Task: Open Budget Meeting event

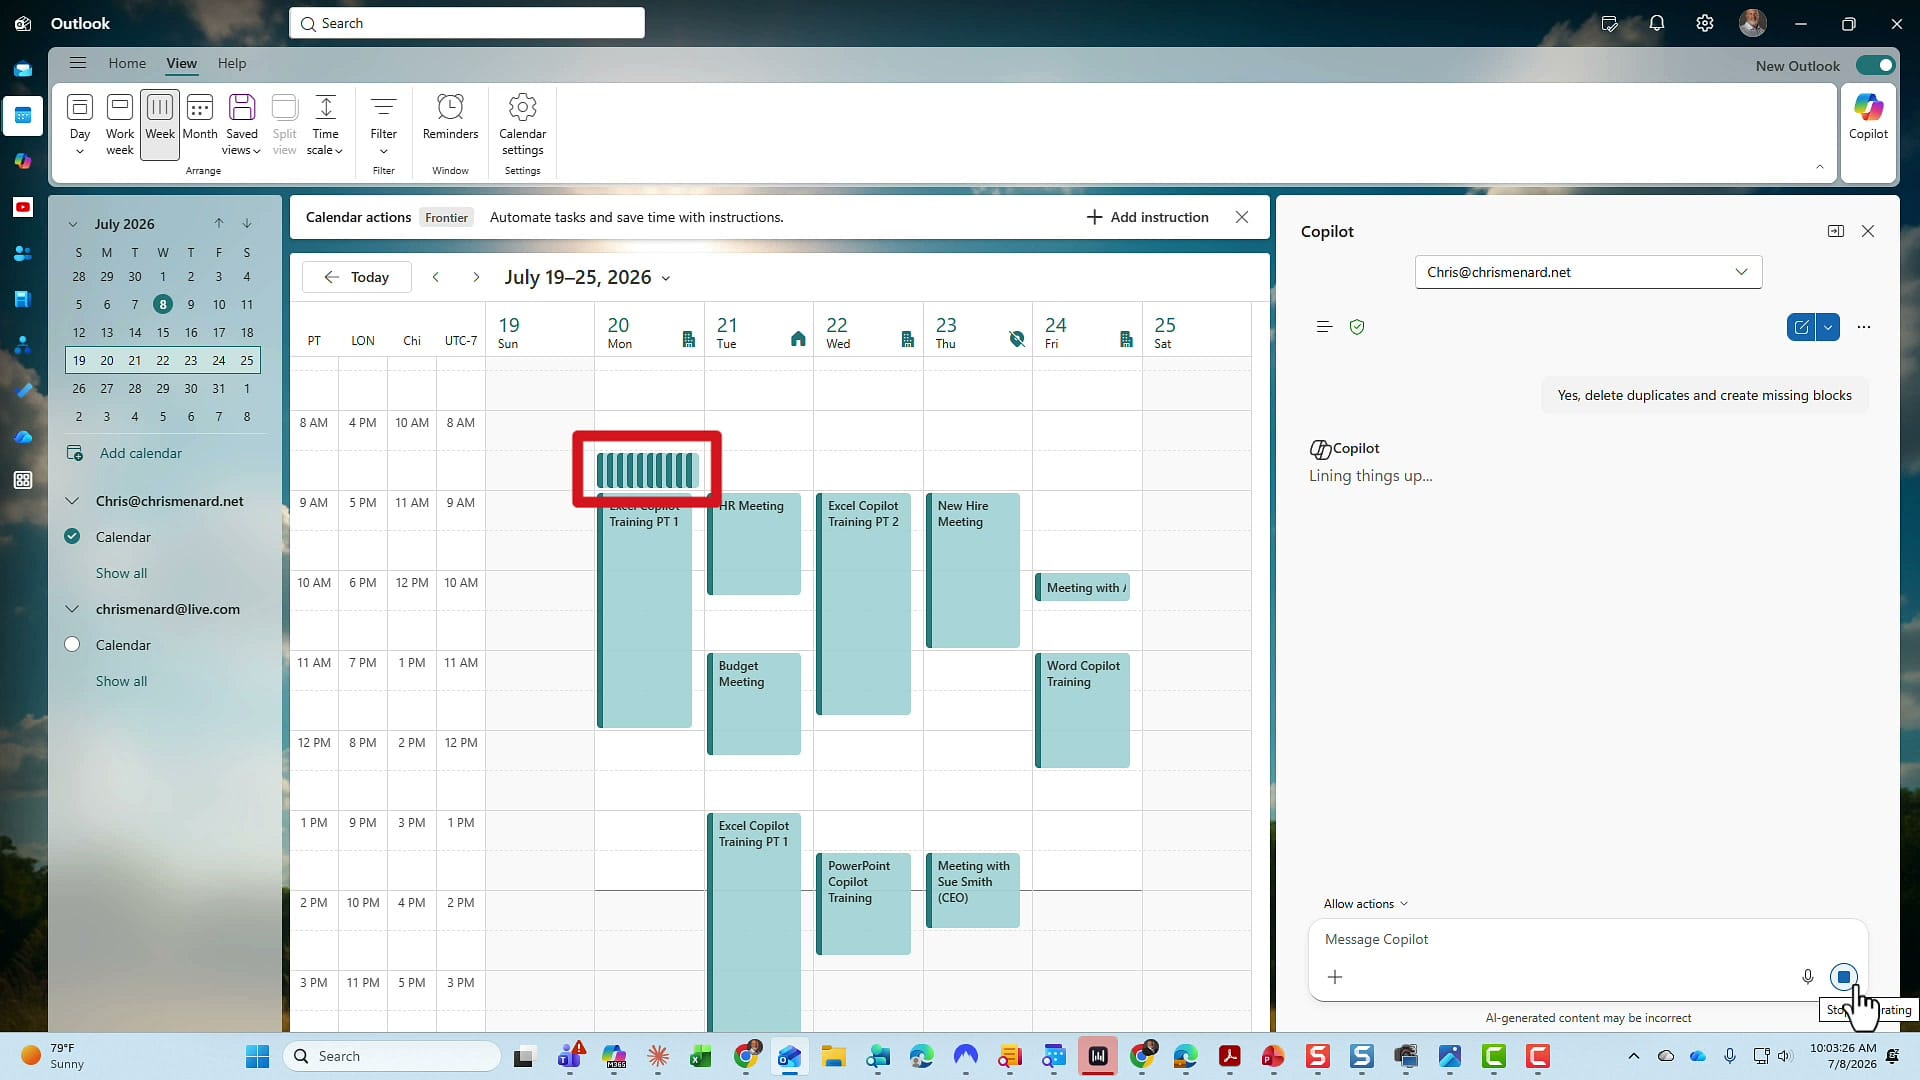Action: (754, 703)
